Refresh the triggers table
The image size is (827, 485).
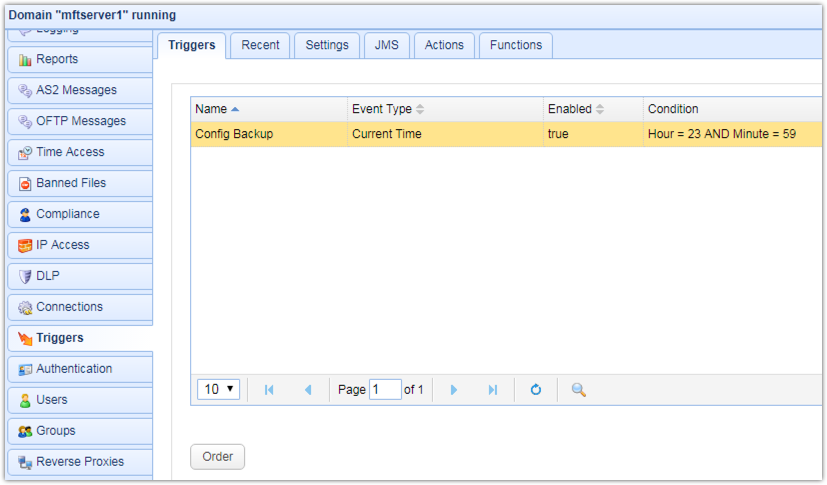point(536,390)
